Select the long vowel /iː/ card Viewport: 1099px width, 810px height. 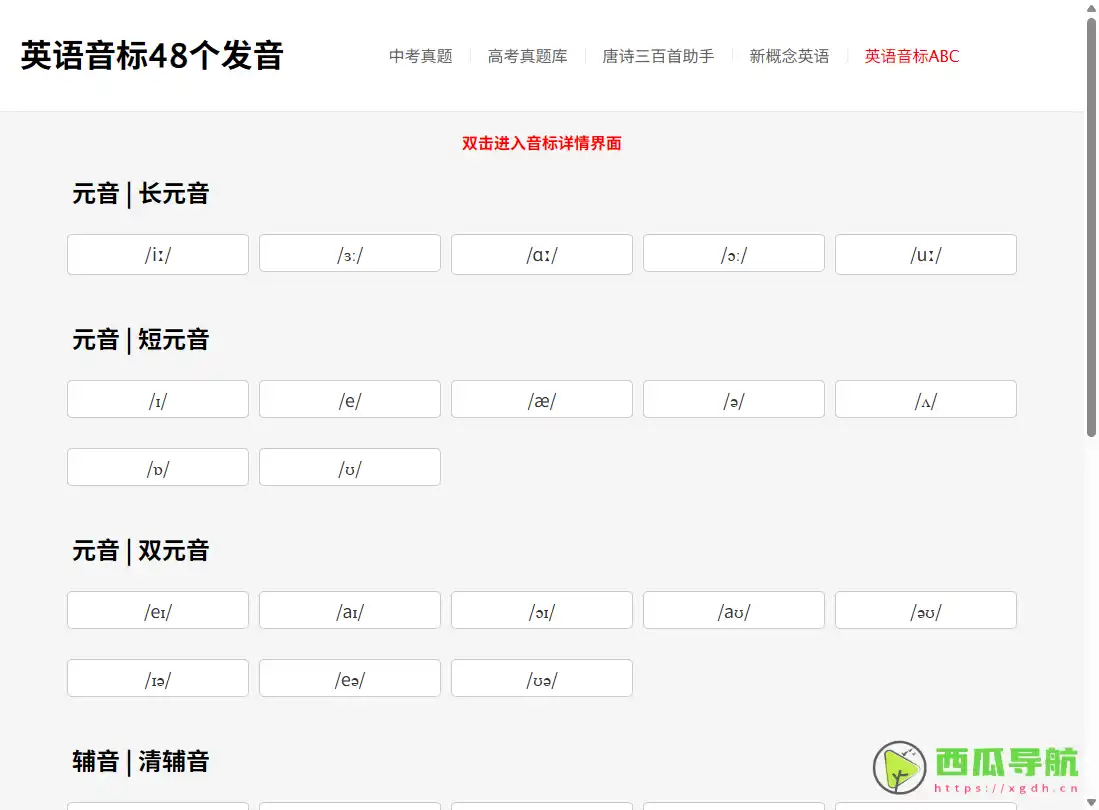(x=157, y=254)
